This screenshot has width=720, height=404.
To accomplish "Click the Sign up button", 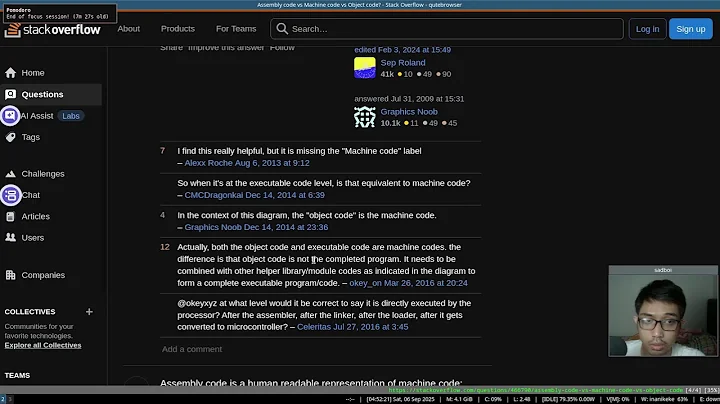I will pyautogui.click(x=691, y=29).
